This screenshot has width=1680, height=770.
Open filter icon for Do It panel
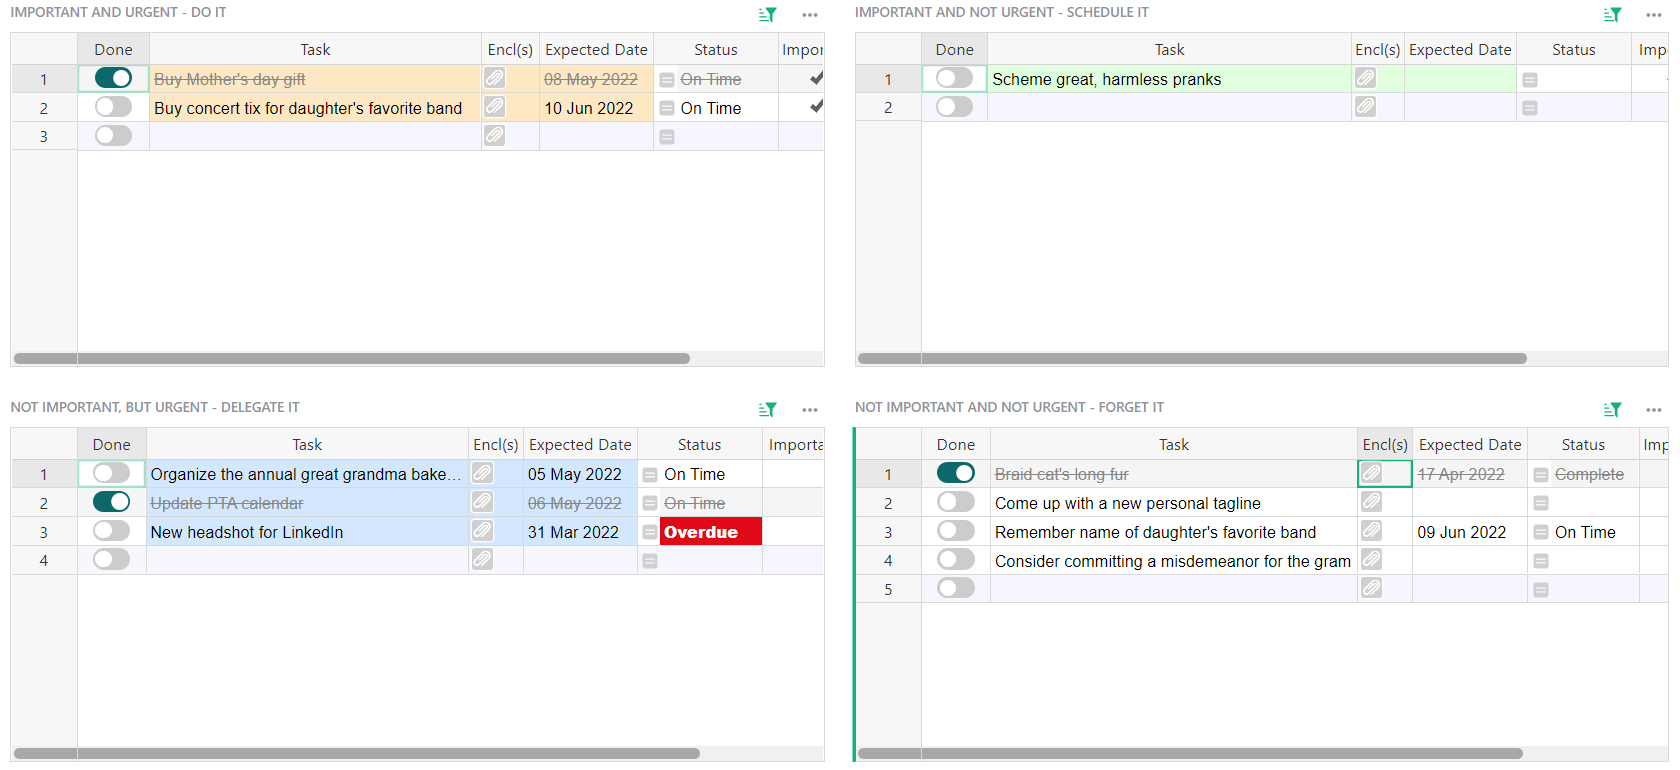point(767,15)
